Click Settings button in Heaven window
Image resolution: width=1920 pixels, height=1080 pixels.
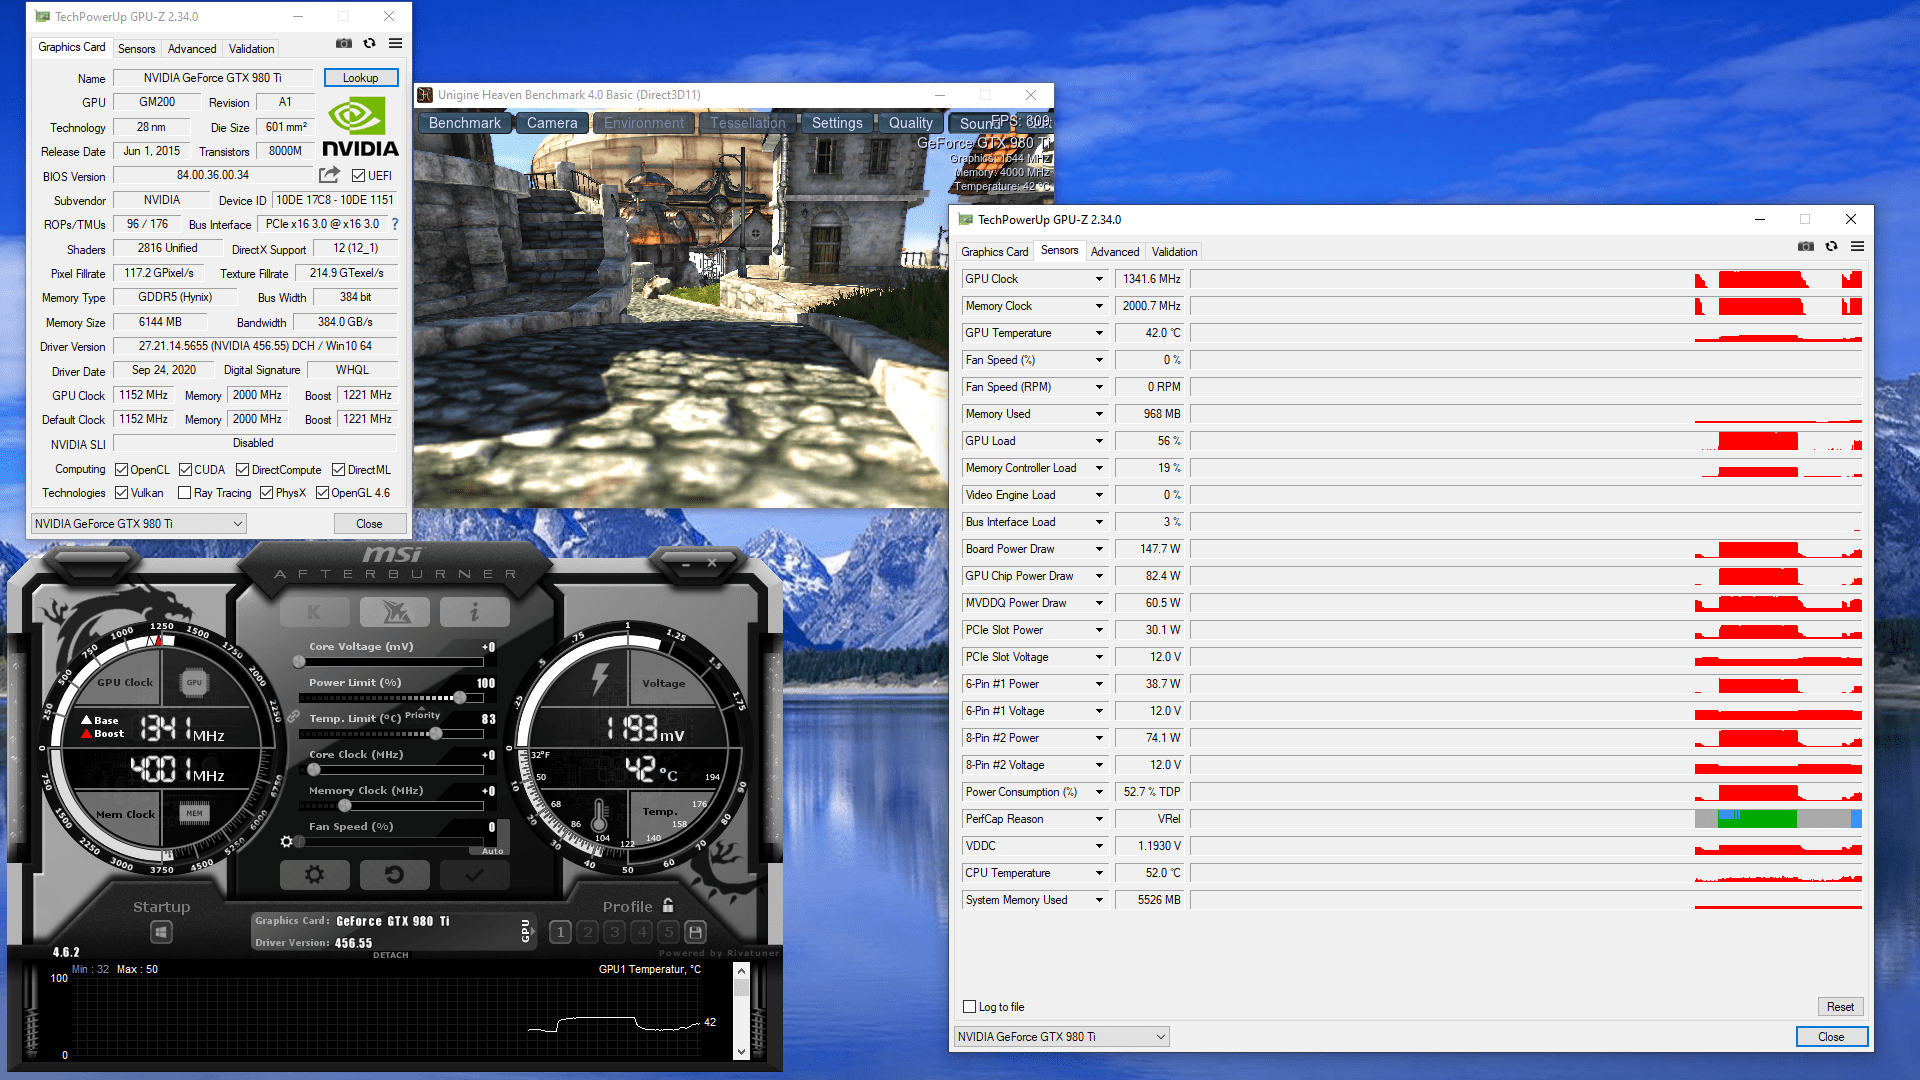click(x=837, y=123)
